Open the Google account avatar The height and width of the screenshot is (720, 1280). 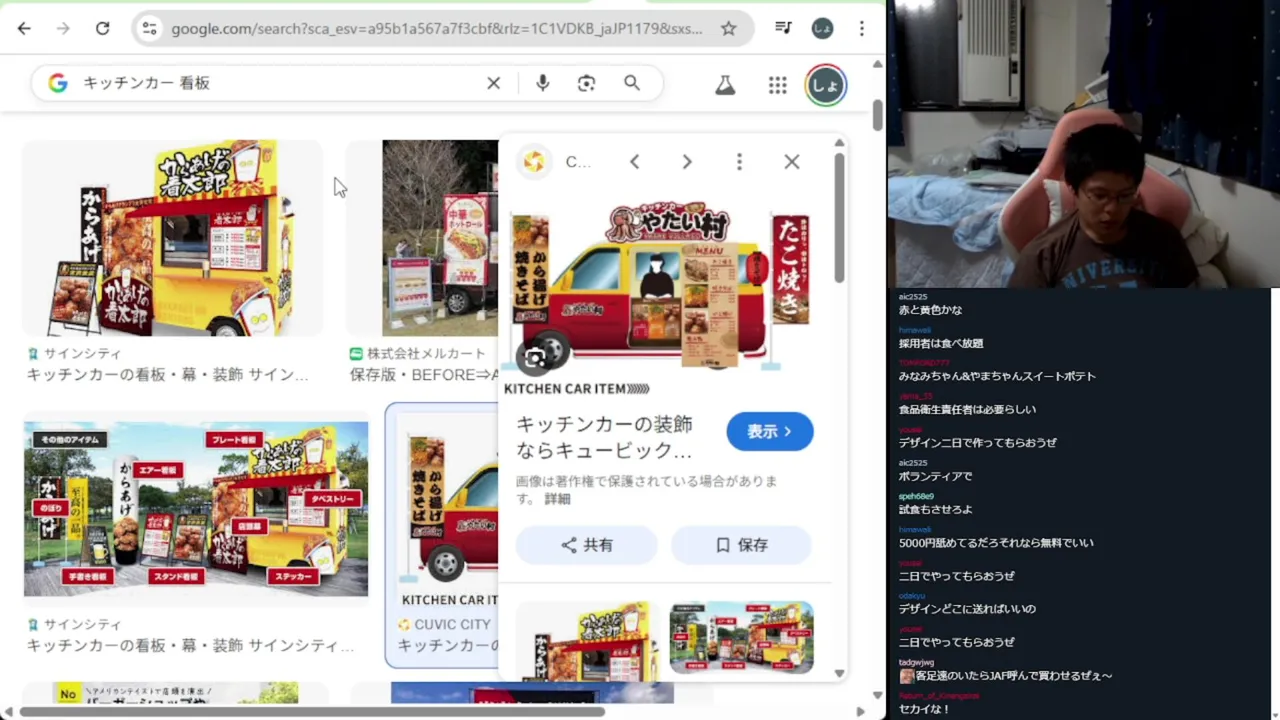tap(826, 86)
